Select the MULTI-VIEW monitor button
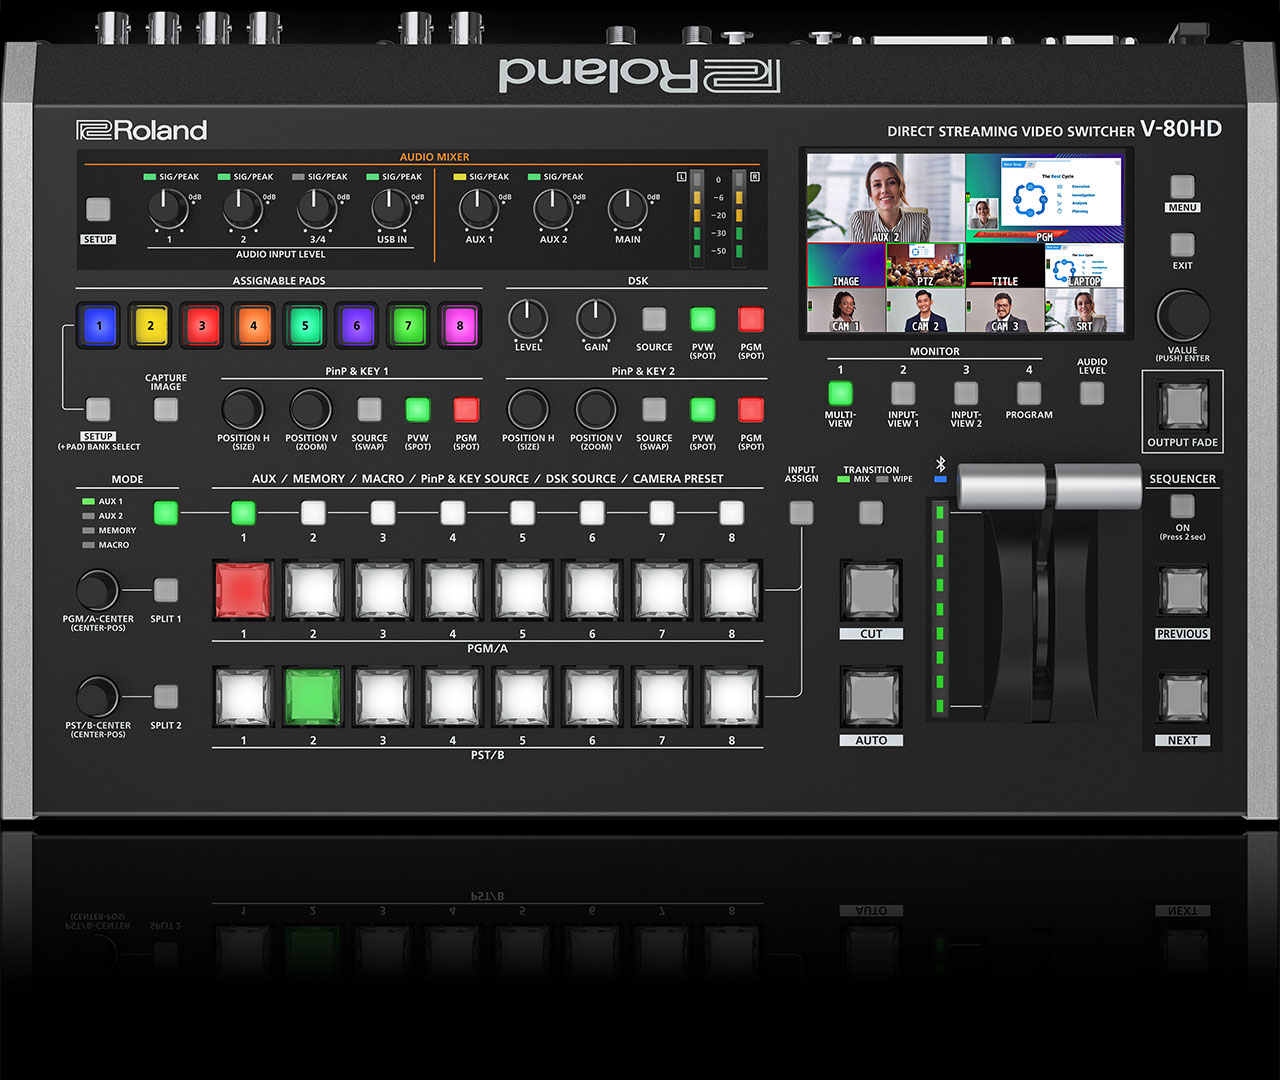This screenshot has width=1280, height=1080. (x=840, y=393)
